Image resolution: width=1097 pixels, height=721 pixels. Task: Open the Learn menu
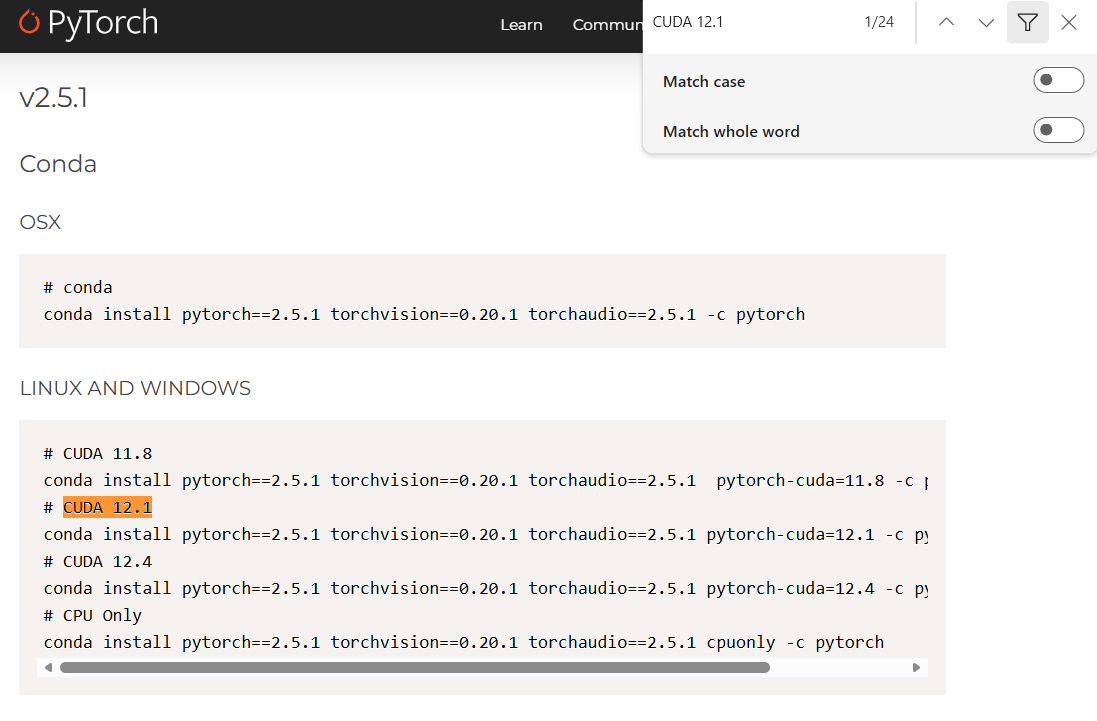click(521, 24)
